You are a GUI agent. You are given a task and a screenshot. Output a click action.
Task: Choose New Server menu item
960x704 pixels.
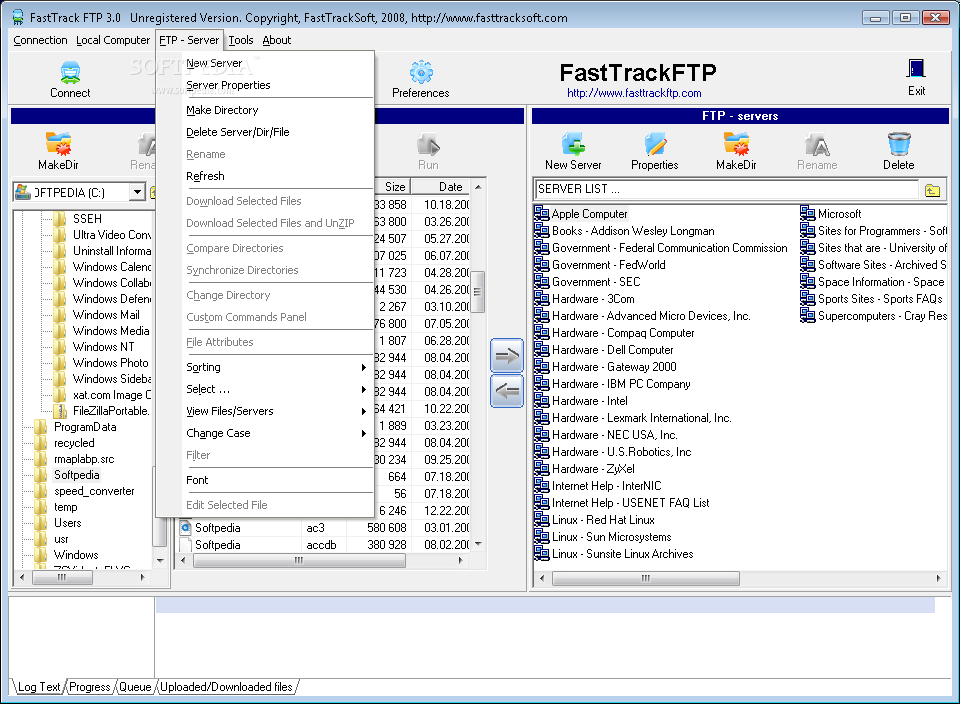tap(264, 63)
